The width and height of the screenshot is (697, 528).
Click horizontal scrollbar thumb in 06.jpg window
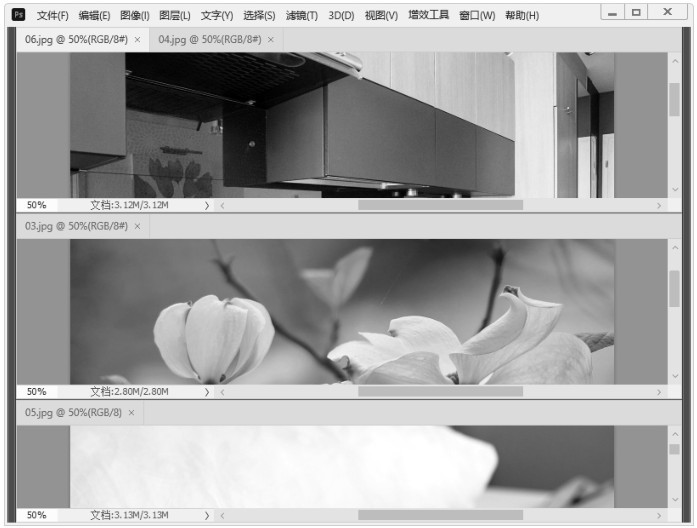pyautogui.click(x=441, y=205)
